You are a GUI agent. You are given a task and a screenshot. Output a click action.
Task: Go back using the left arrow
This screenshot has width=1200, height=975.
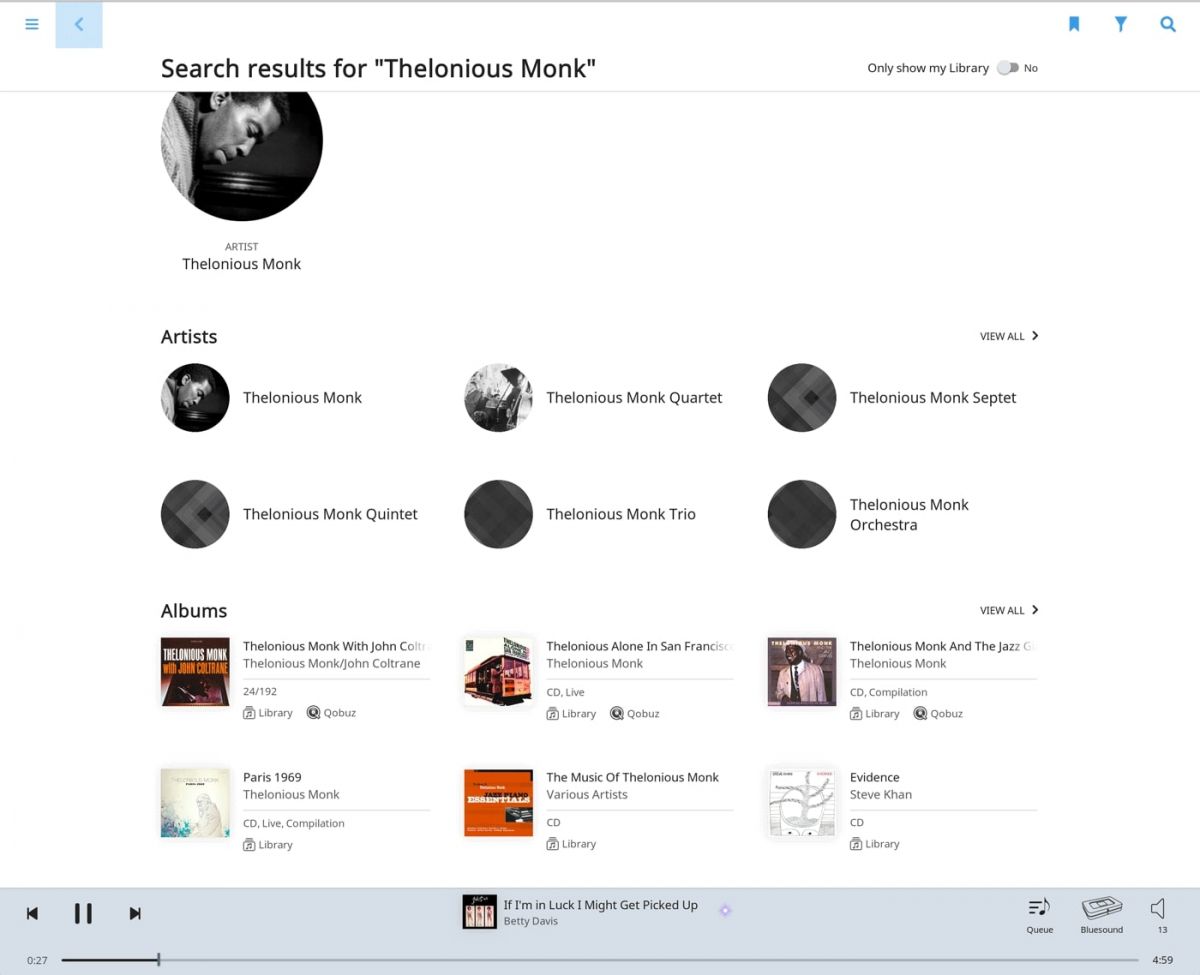point(79,24)
